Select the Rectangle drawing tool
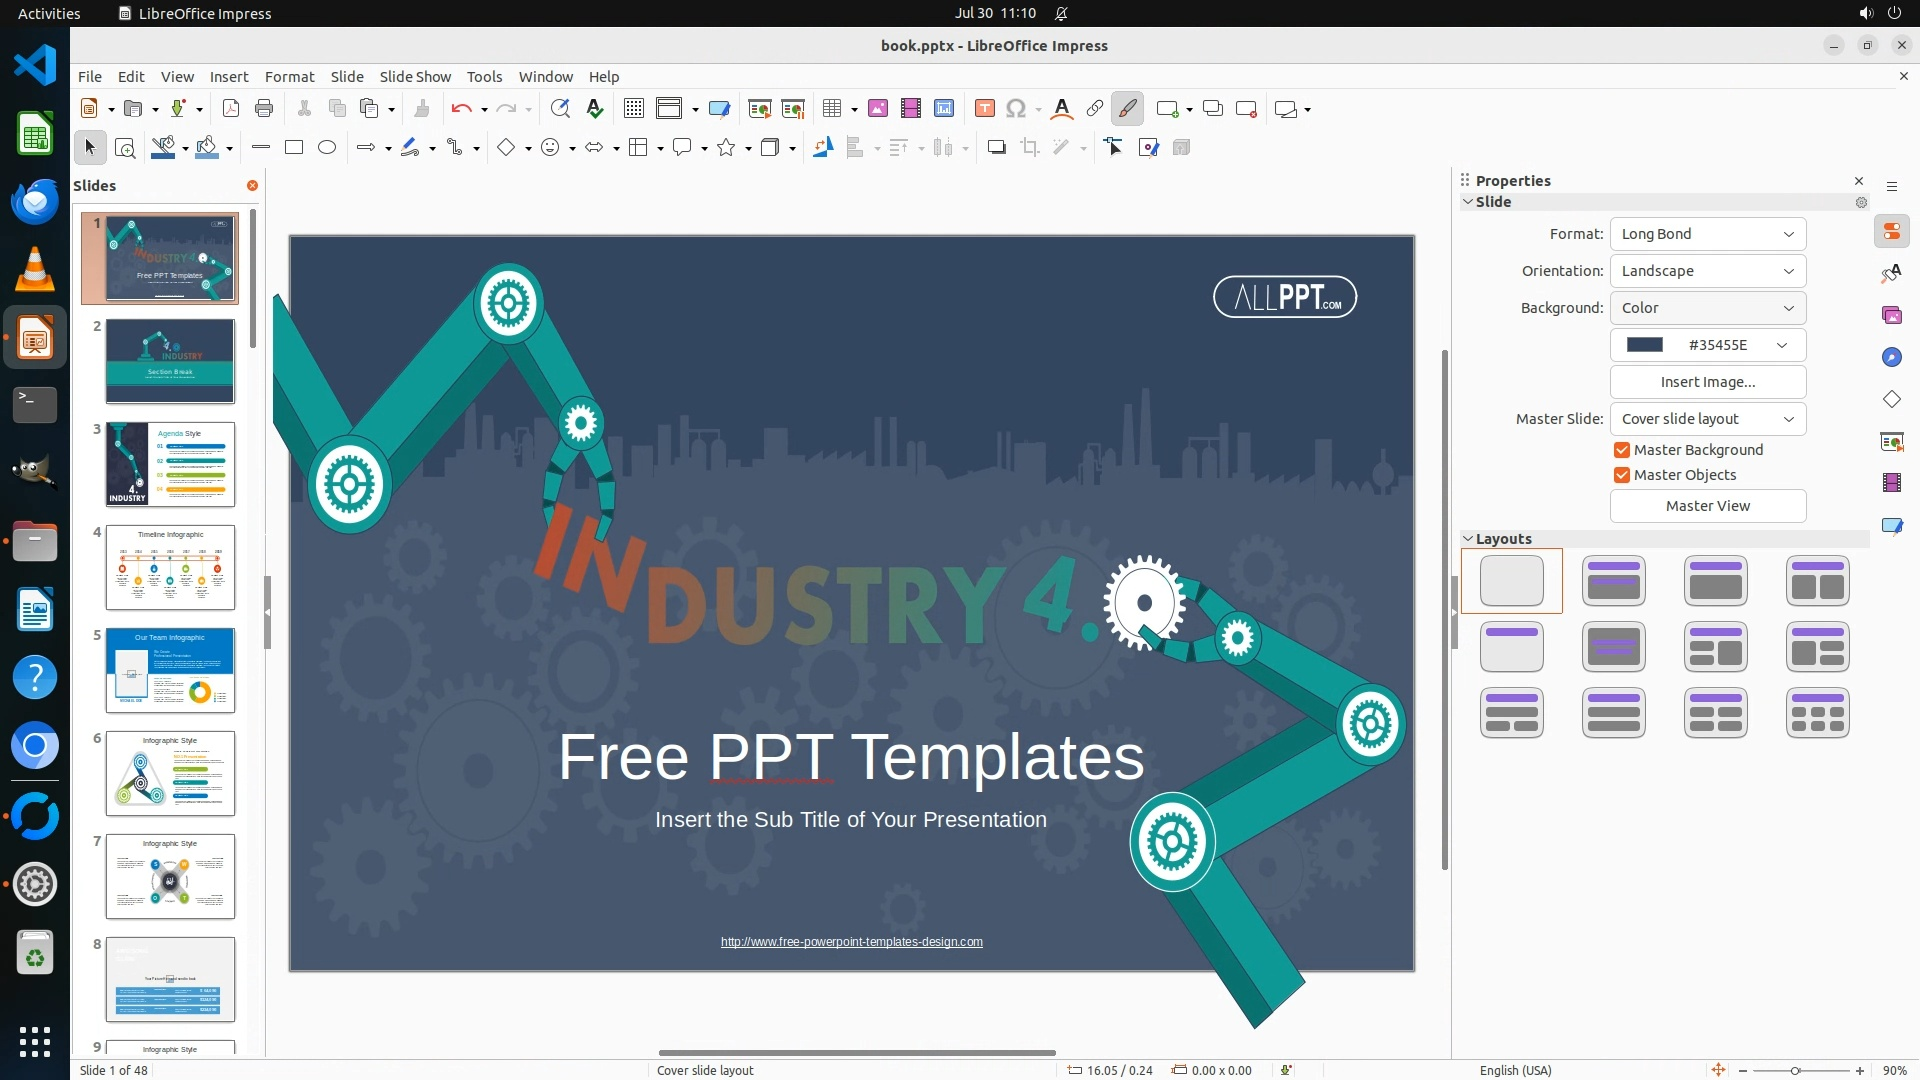Image resolution: width=1920 pixels, height=1080 pixels. click(294, 148)
